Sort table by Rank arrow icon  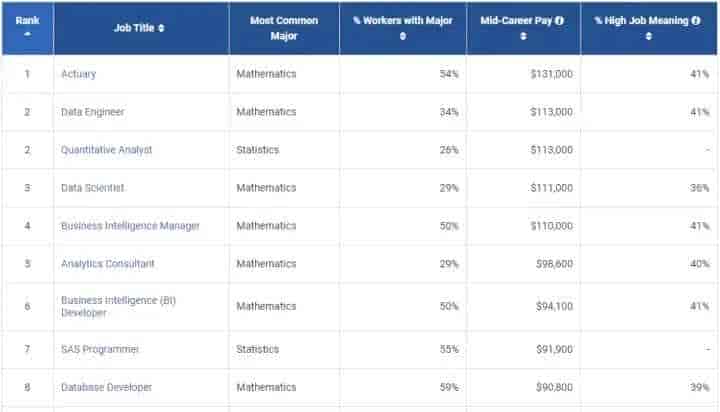point(28,34)
